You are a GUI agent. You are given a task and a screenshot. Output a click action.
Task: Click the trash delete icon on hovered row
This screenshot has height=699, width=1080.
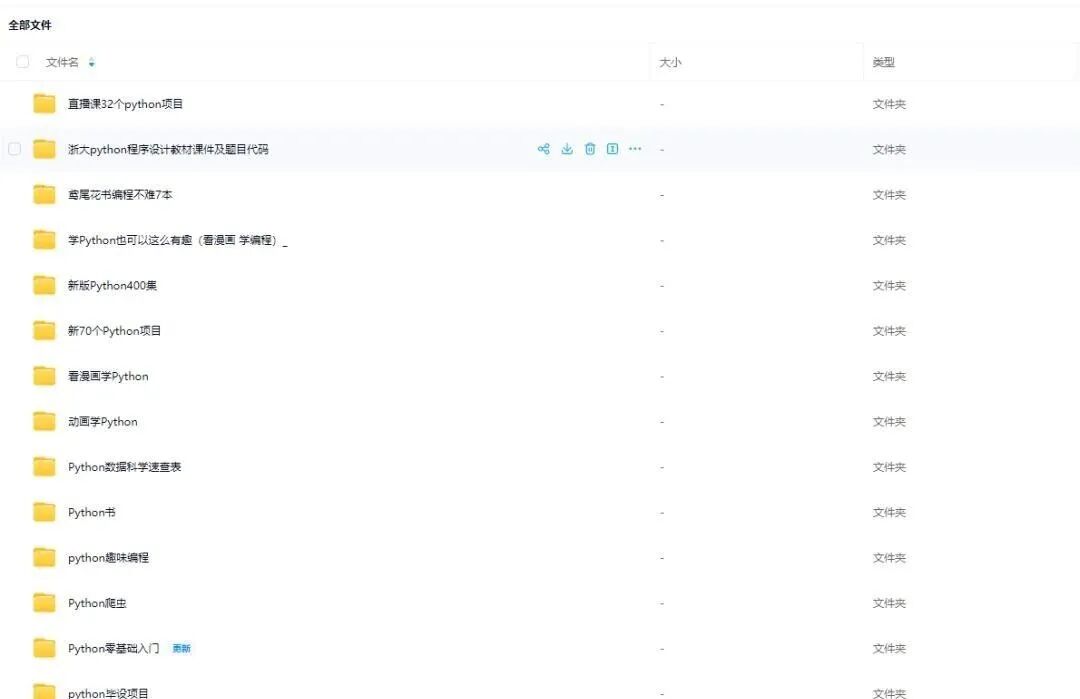590,149
